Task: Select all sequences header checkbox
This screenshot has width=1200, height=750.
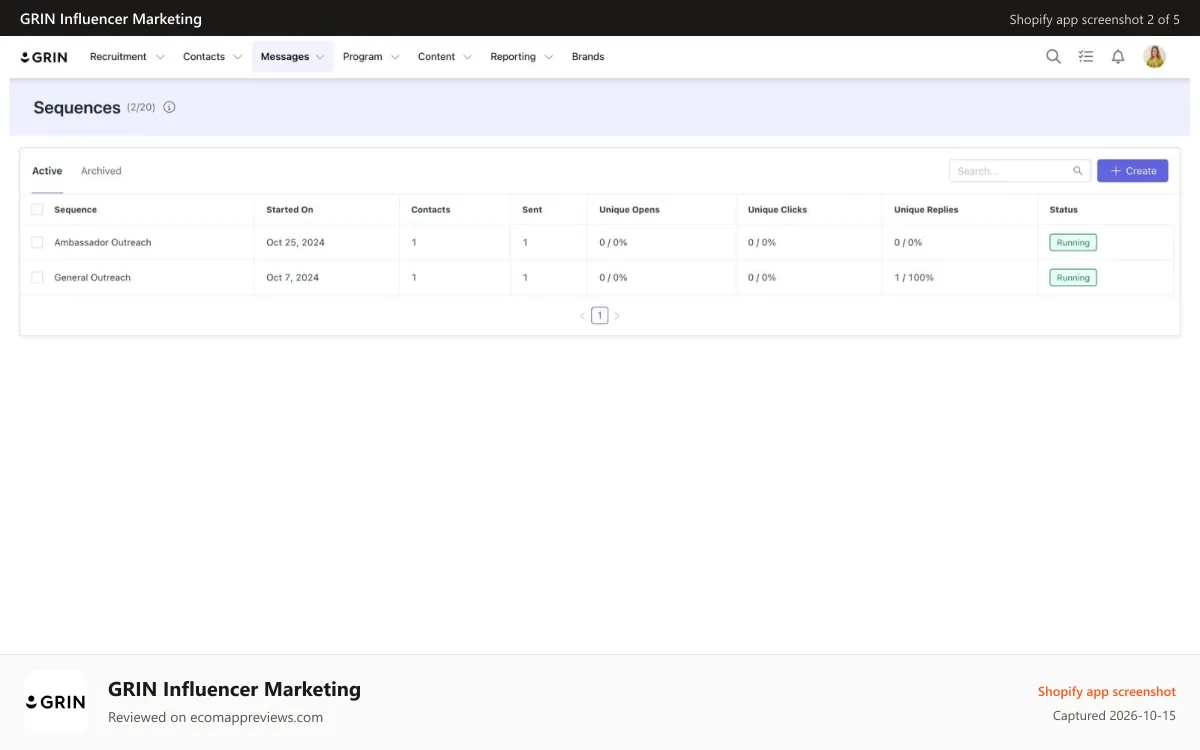Action: 37,210
